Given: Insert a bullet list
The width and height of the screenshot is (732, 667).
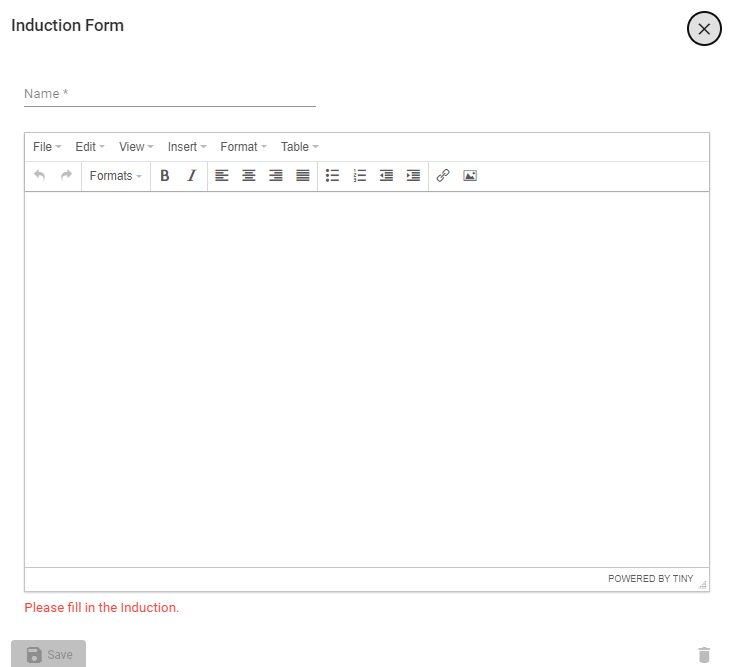Looking at the screenshot, I should (x=332, y=176).
